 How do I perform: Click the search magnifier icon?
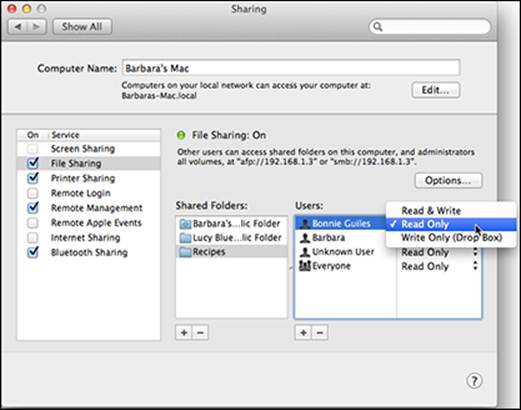(x=378, y=27)
